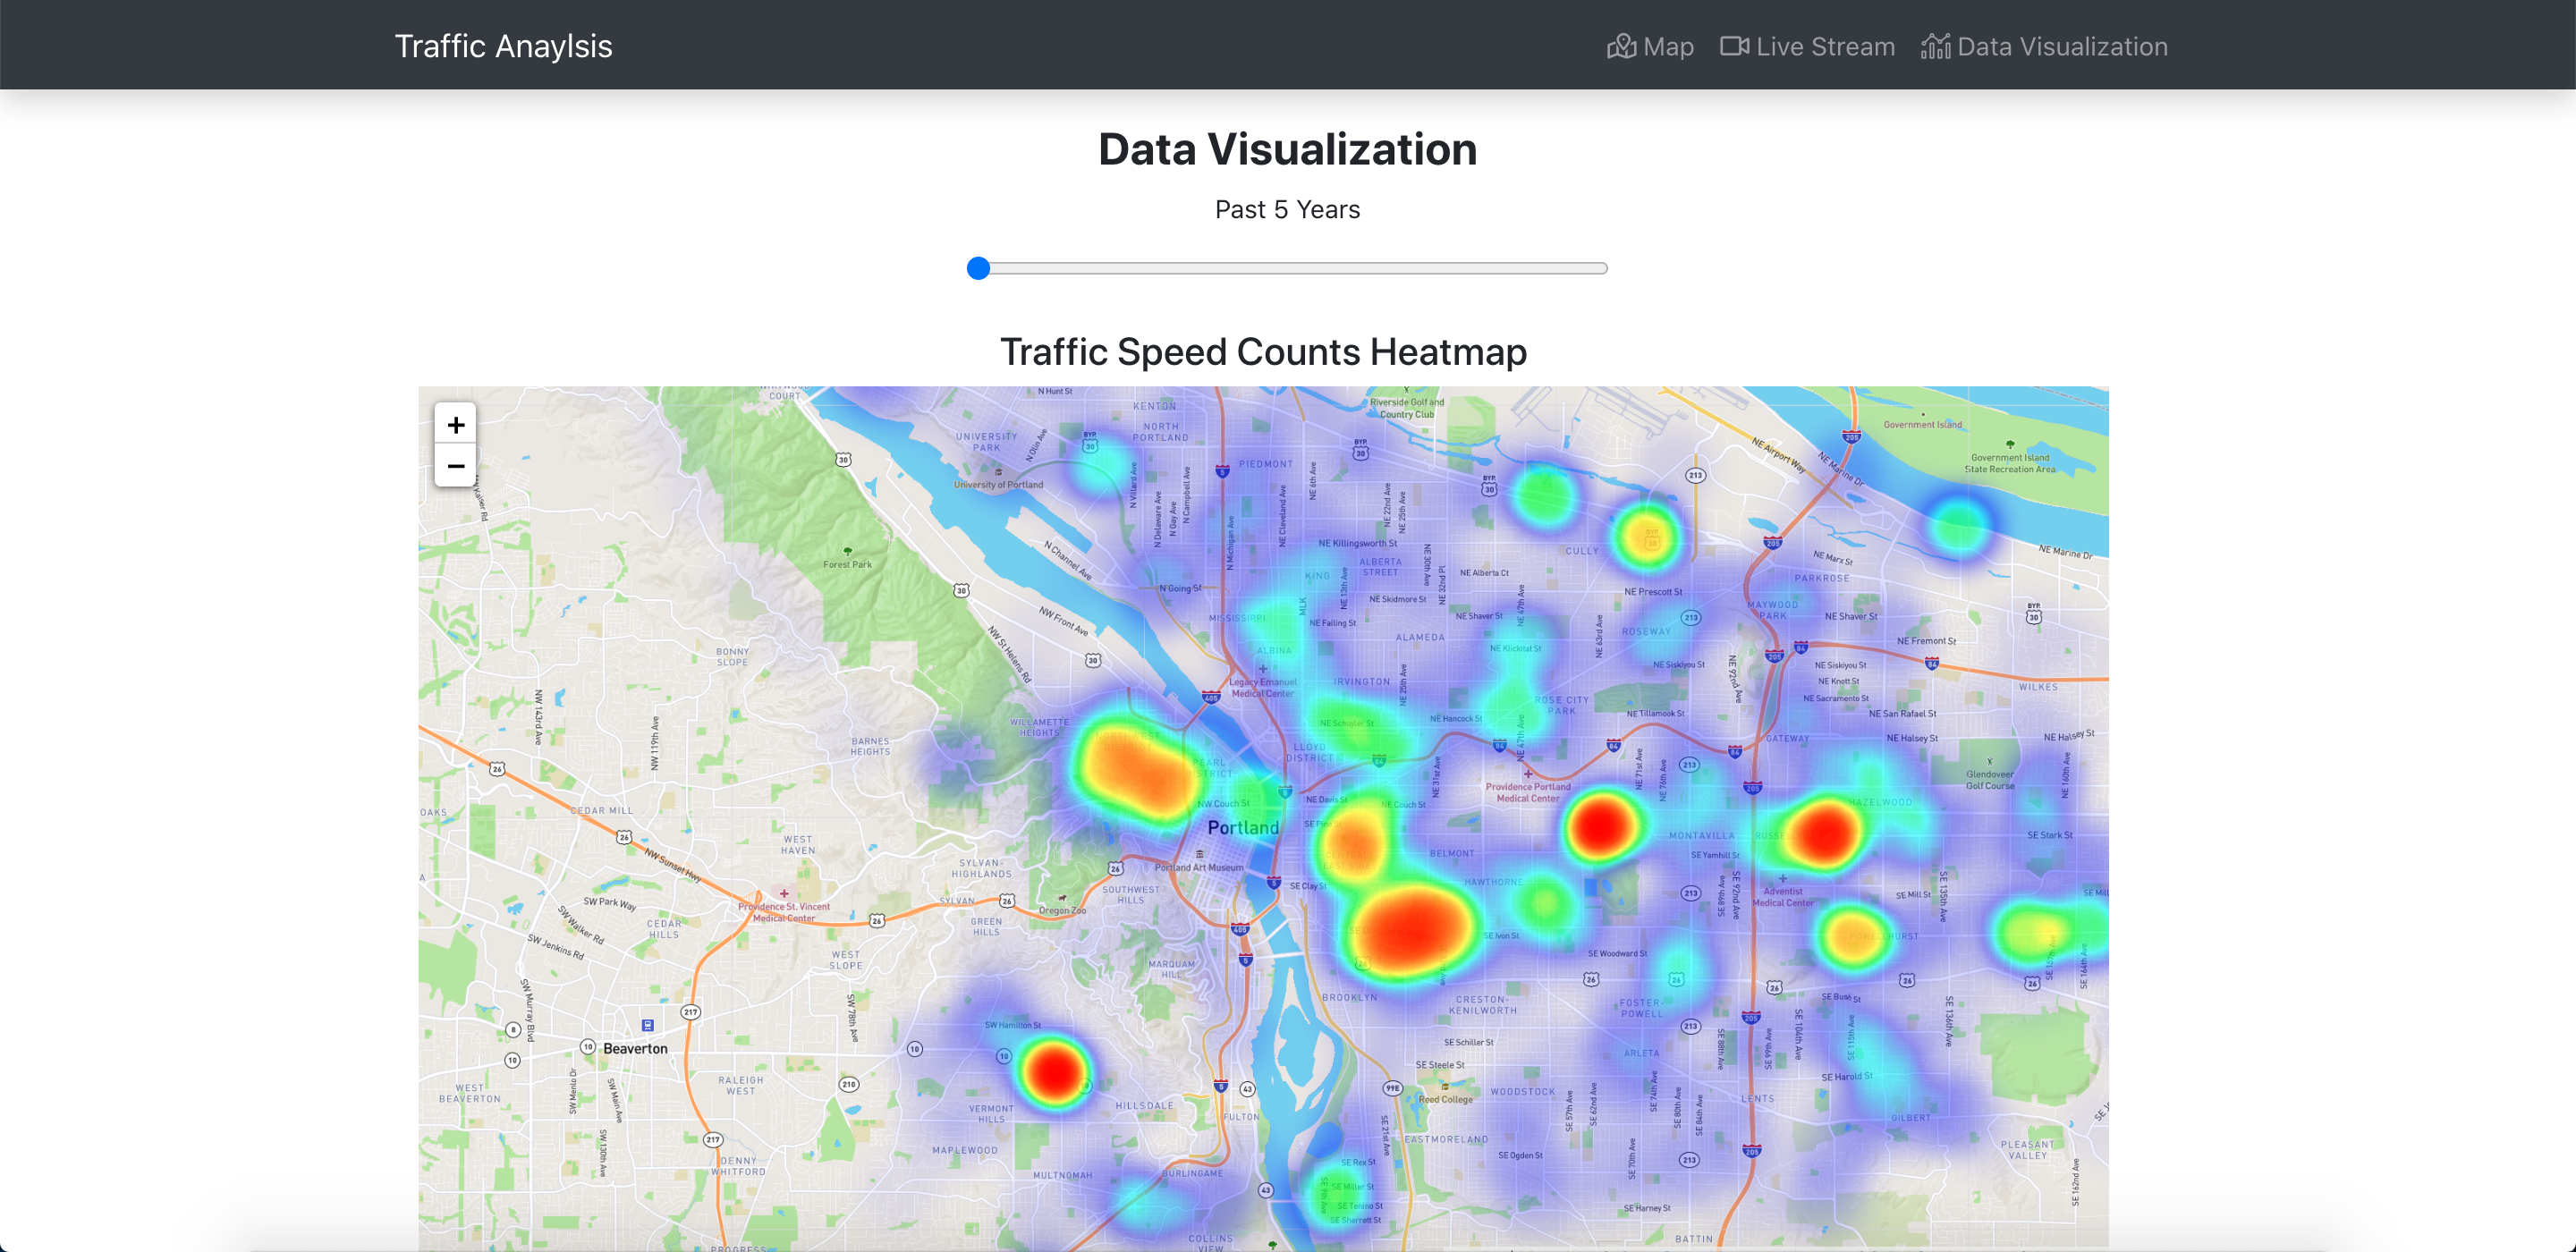Click the map zoom in plus button
This screenshot has height=1252, width=2576.
click(455, 425)
